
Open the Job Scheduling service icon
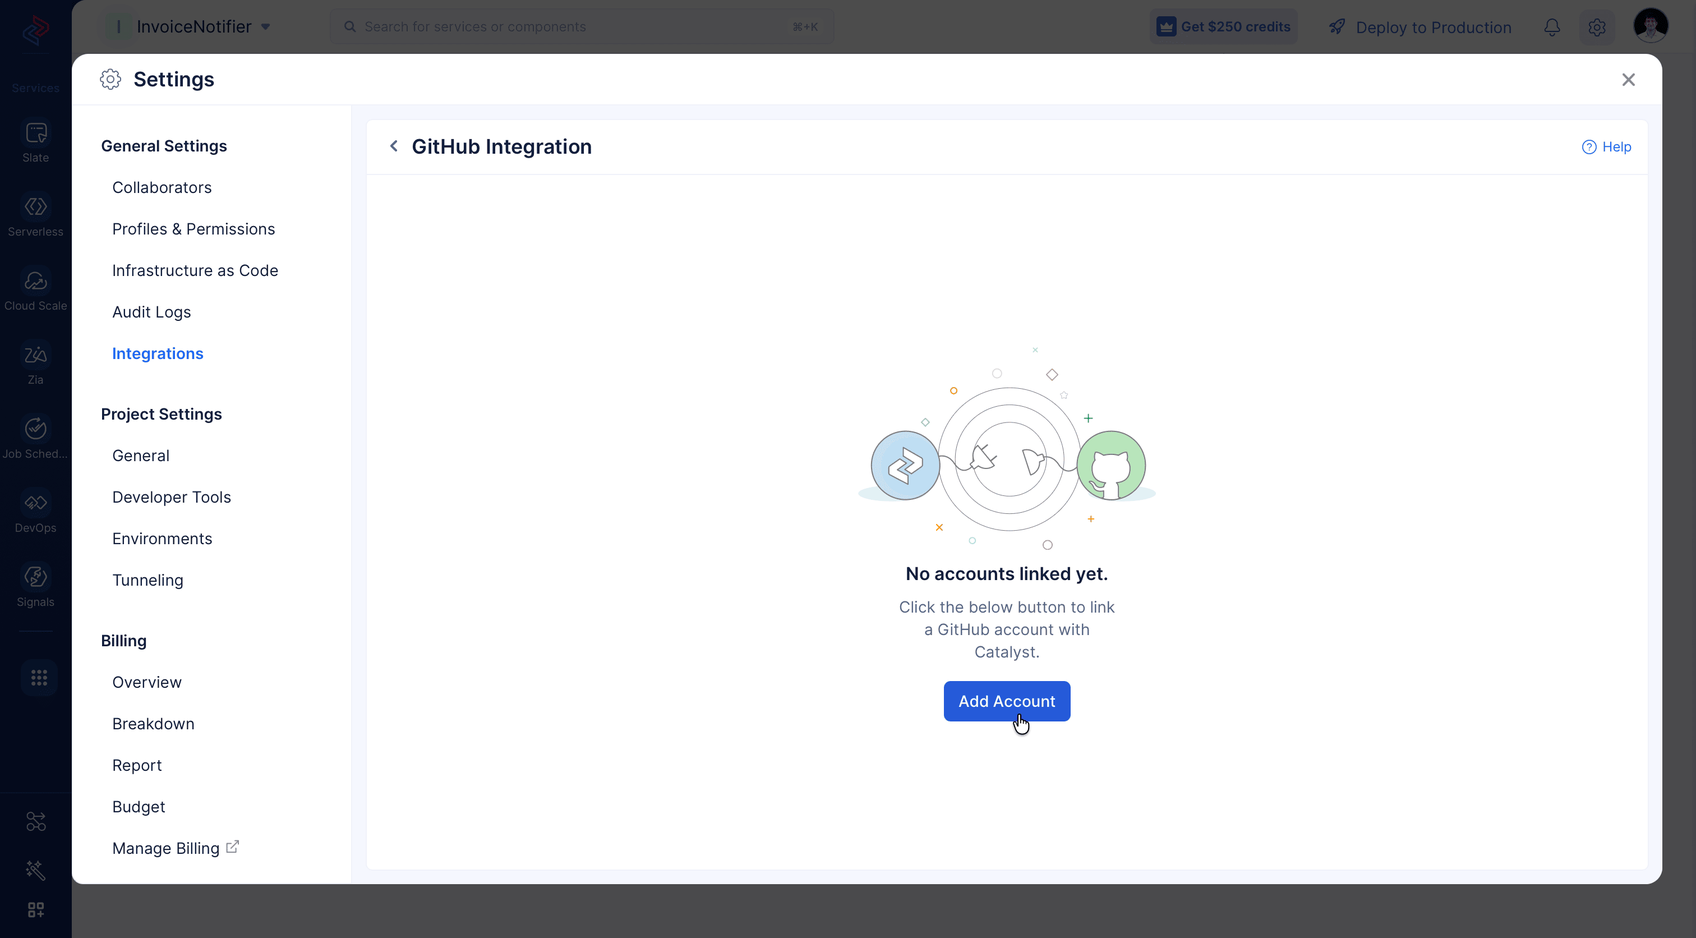click(x=36, y=429)
